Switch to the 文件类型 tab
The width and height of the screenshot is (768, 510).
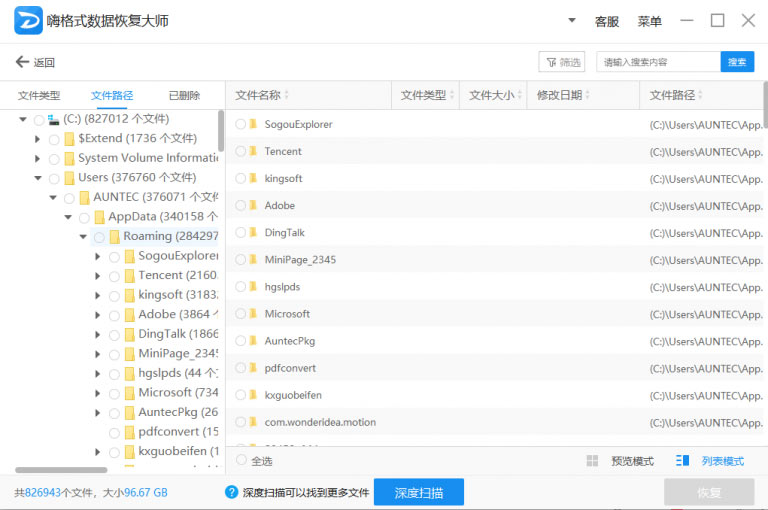(x=39, y=96)
